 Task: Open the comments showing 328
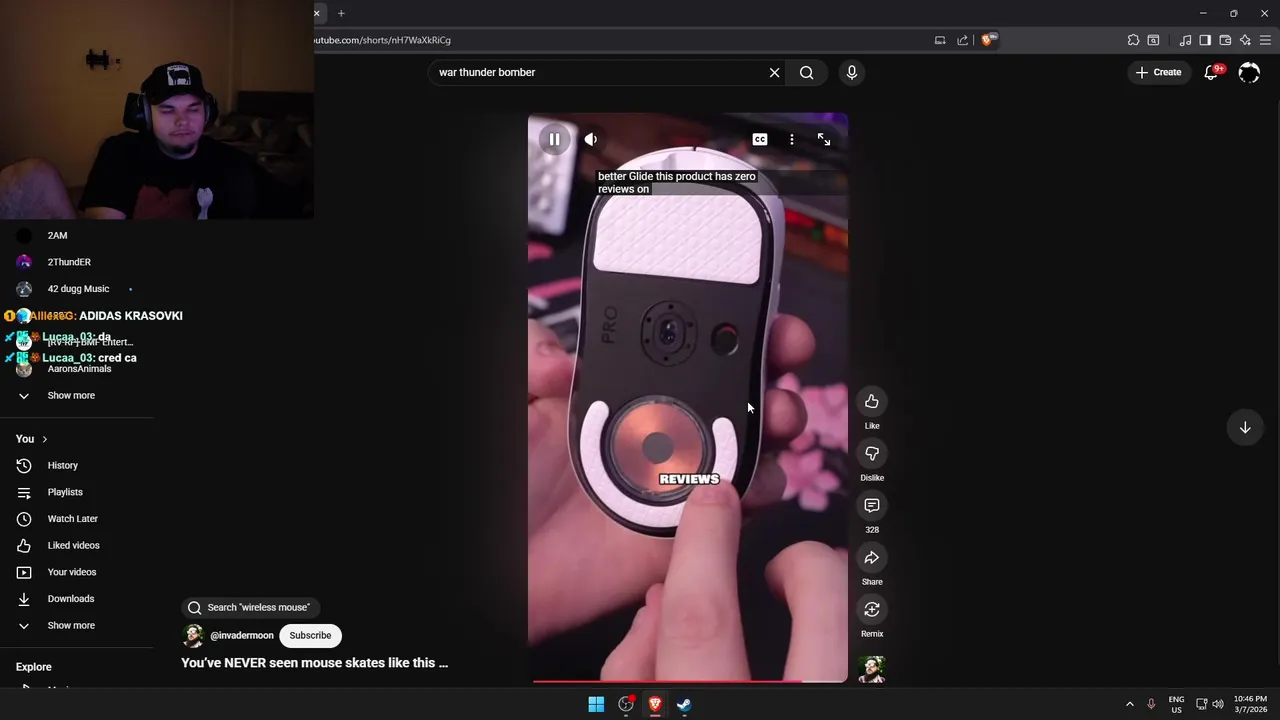[872, 506]
